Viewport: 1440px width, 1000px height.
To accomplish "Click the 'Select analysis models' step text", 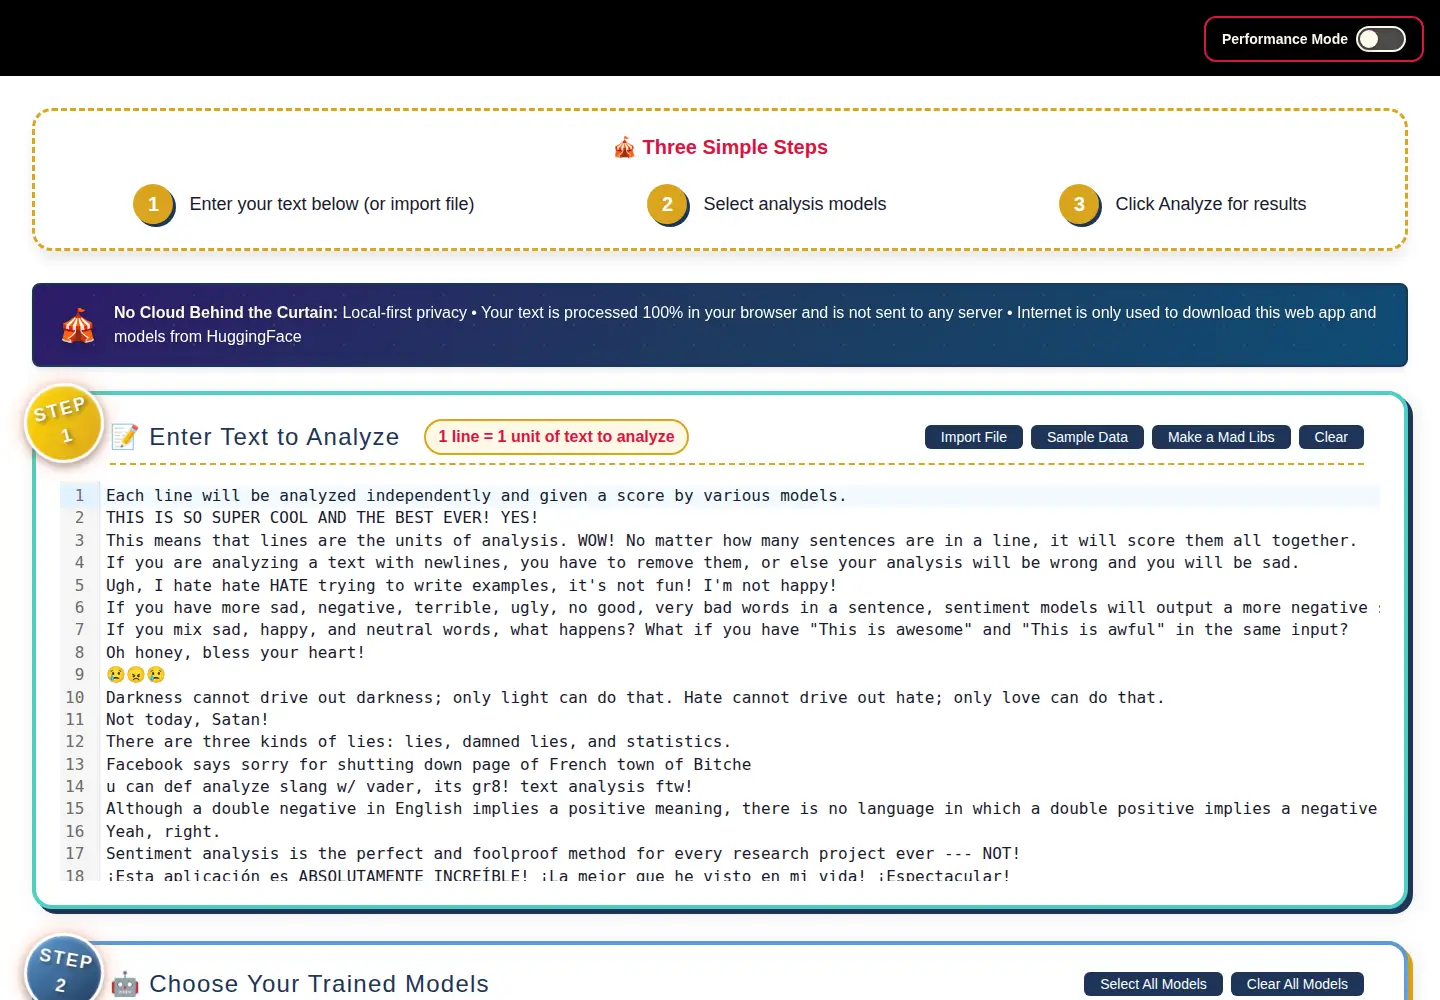I will pyautogui.click(x=795, y=204).
